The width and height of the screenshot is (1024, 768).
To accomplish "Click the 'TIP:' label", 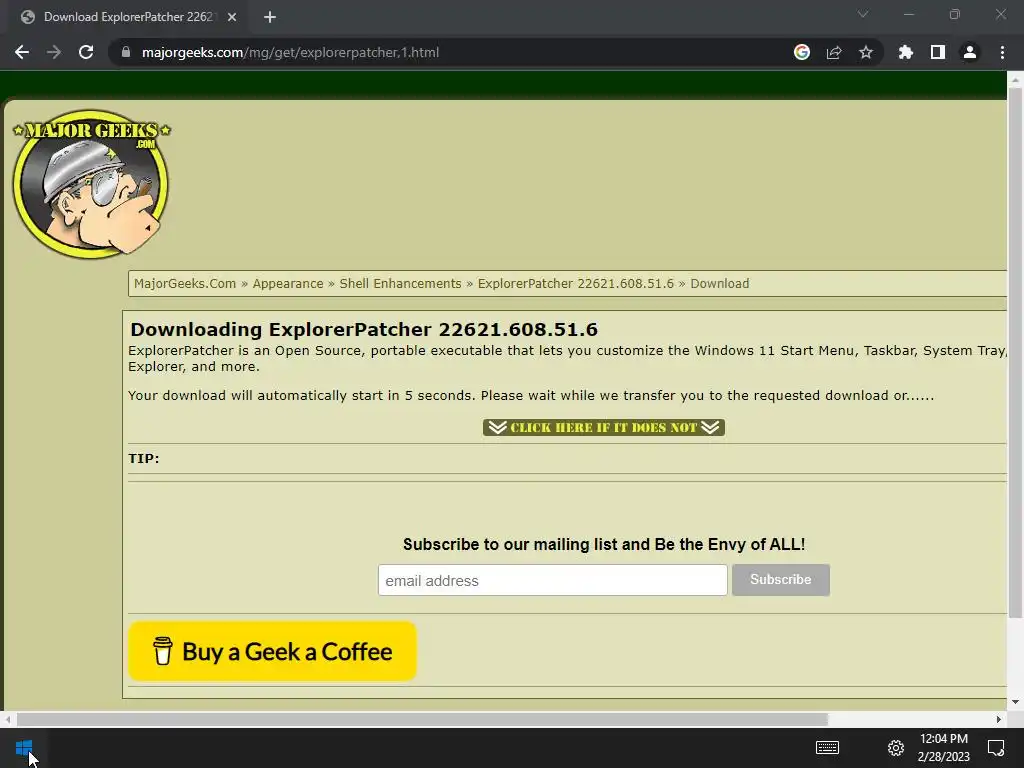I will coord(144,458).
